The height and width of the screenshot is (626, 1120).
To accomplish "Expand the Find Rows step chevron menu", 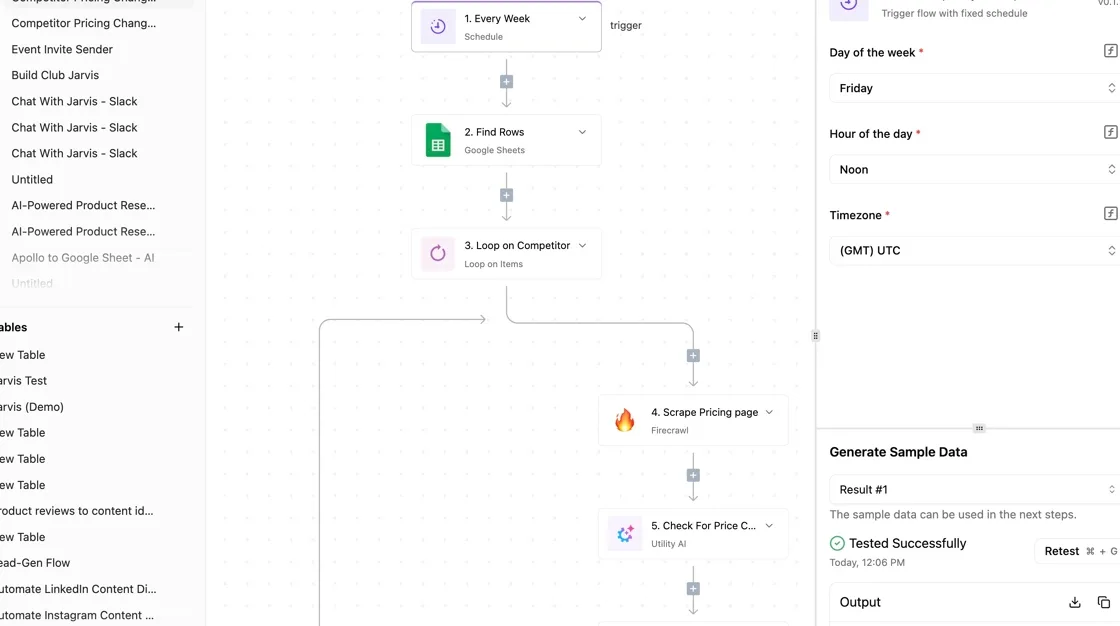I will pyautogui.click(x=582, y=132).
